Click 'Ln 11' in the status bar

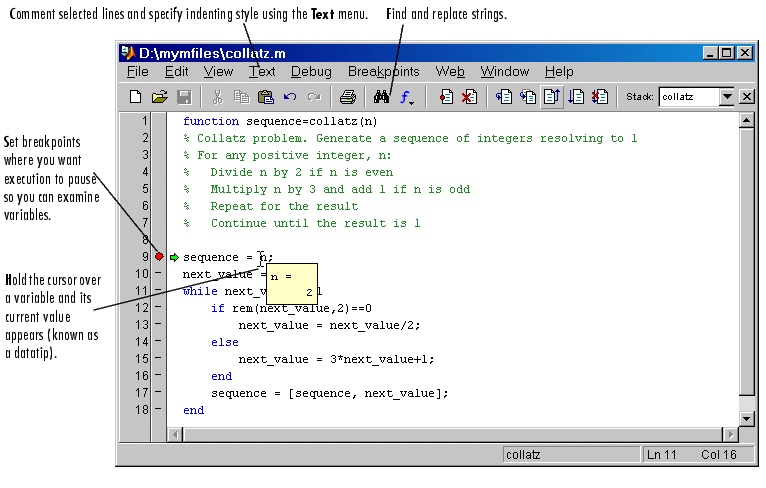[661, 455]
